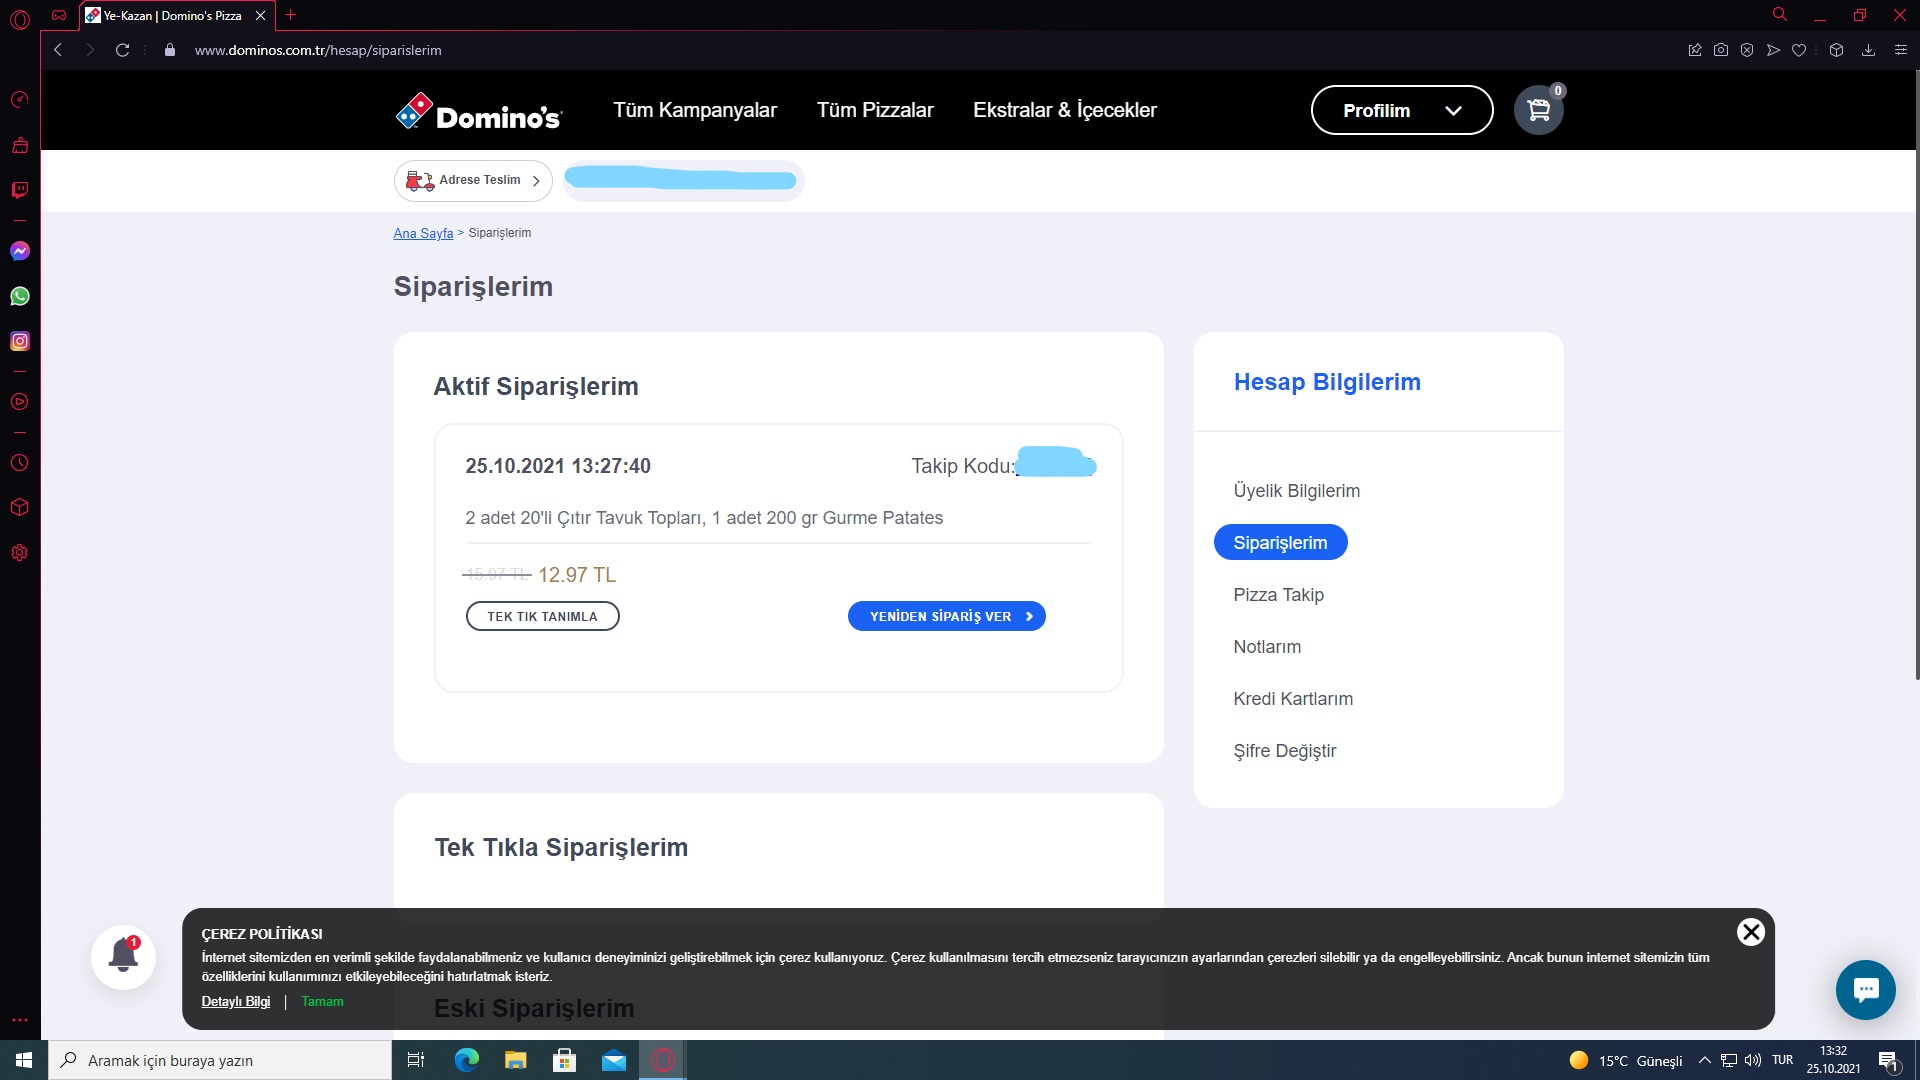Open the shopping cart icon
The height and width of the screenshot is (1080, 1920).
click(x=1538, y=110)
